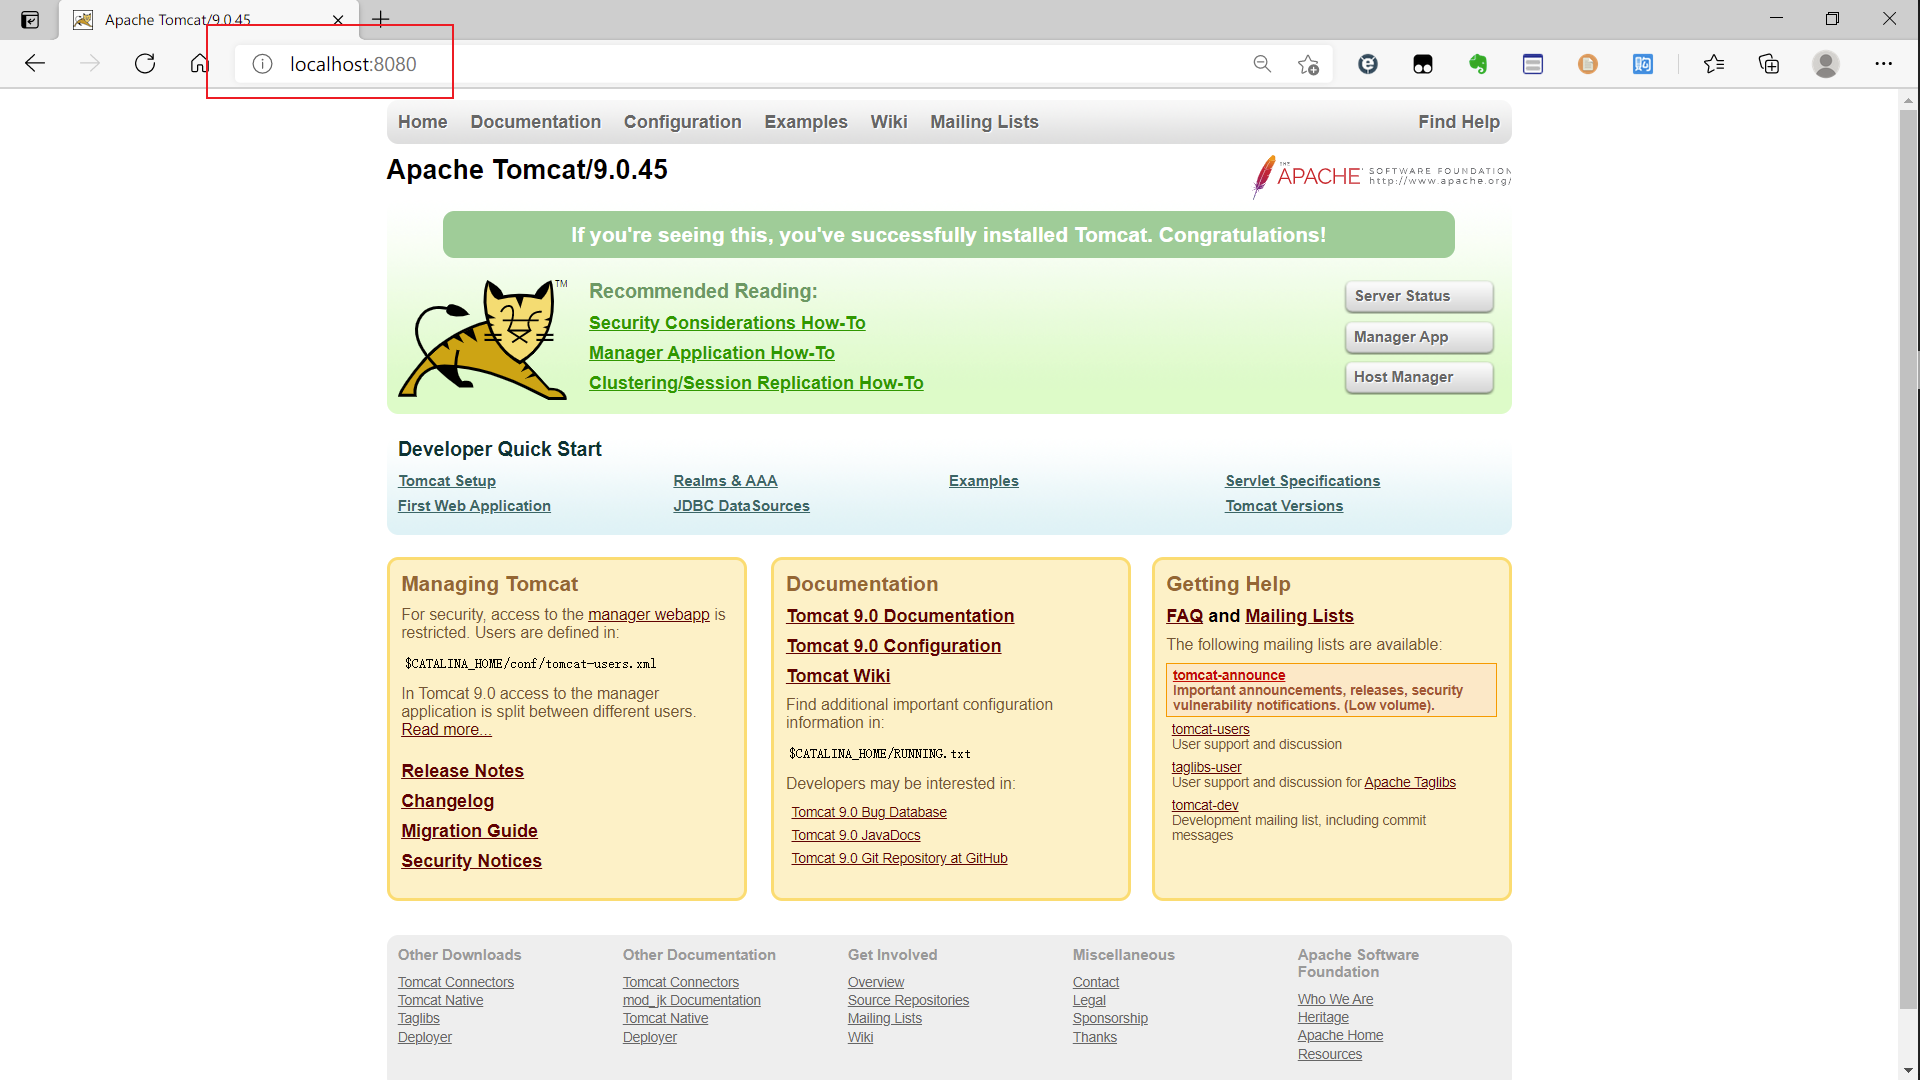Image resolution: width=1920 pixels, height=1080 pixels.
Task: Open the dark circular extension icon
Action: click(x=1368, y=64)
